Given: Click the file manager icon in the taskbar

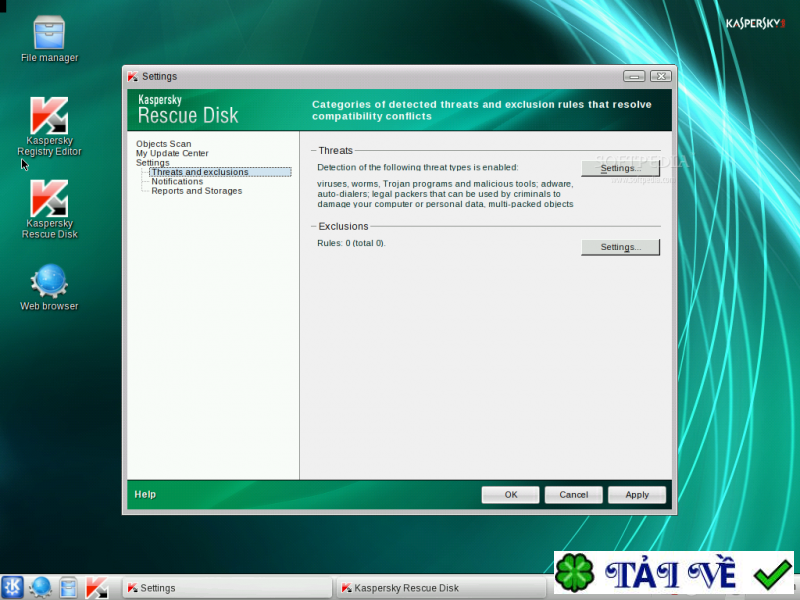Looking at the screenshot, I should click(x=67, y=587).
